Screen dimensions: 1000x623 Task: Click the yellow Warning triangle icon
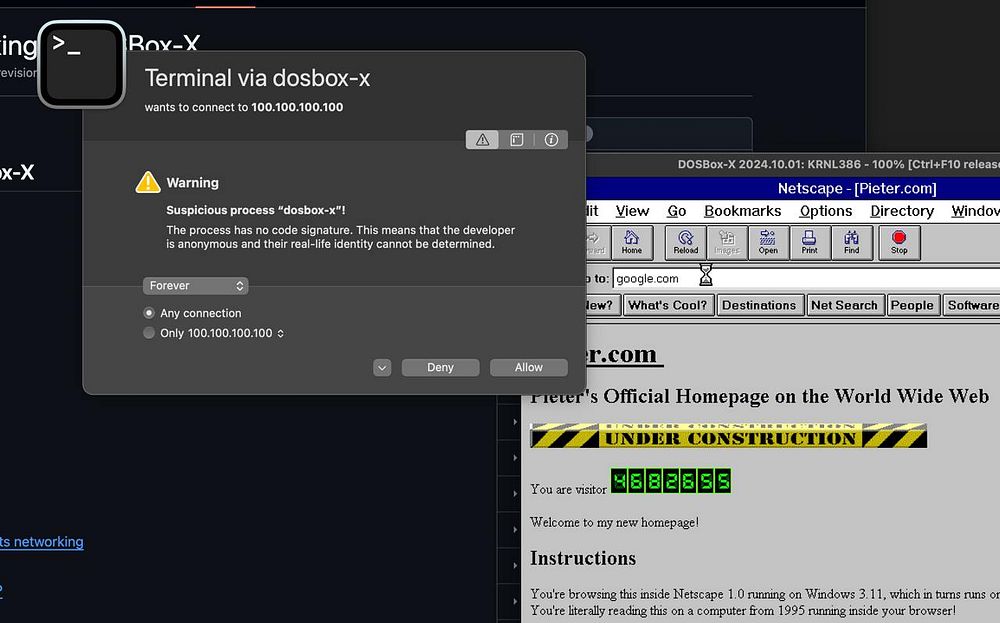point(148,182)
